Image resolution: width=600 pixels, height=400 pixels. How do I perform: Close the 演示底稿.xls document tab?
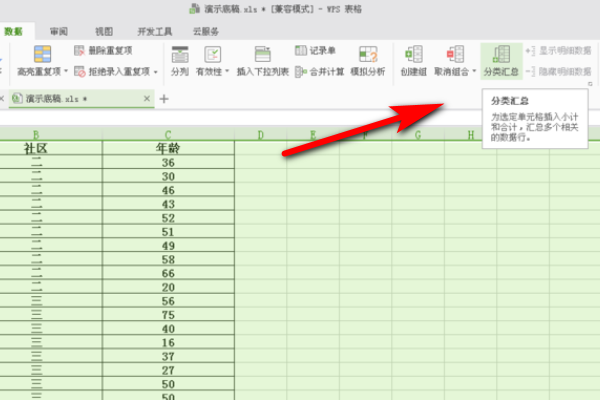click(147, 99)
